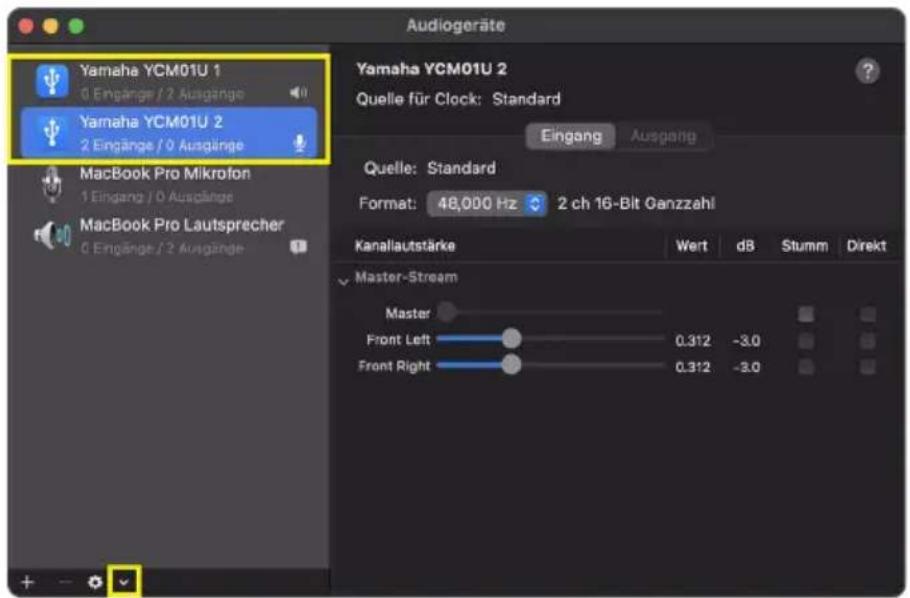Click the 2 ch 16-Bit Ganzzahl text

click(x=636, y=204)
